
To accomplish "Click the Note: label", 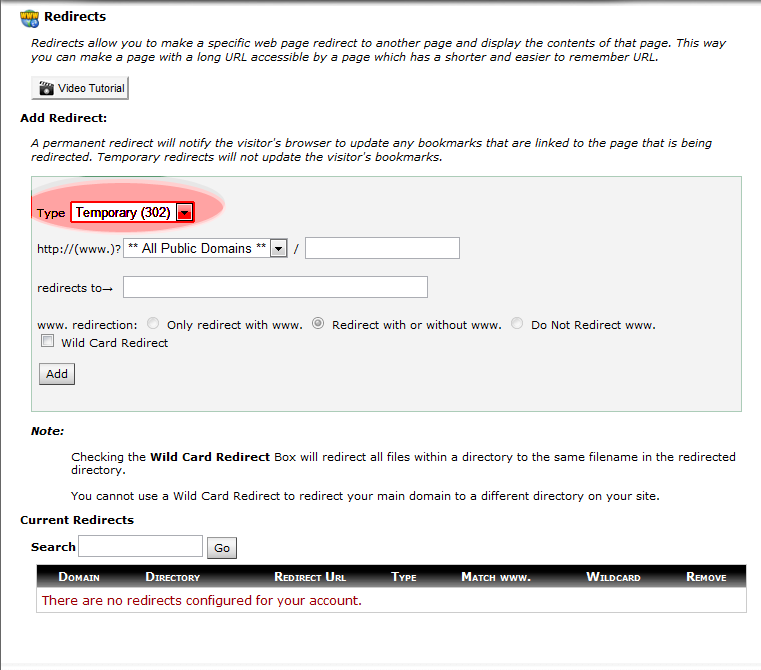I will coord(48,431).
